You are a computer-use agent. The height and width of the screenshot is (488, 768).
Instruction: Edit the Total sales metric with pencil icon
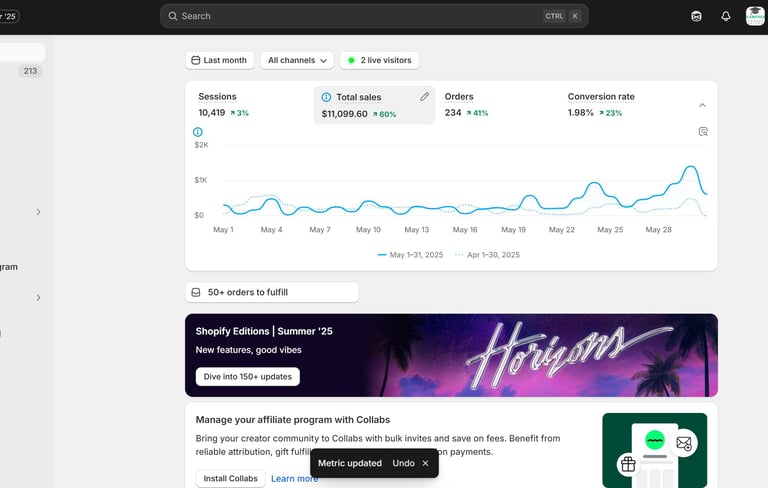425,97
